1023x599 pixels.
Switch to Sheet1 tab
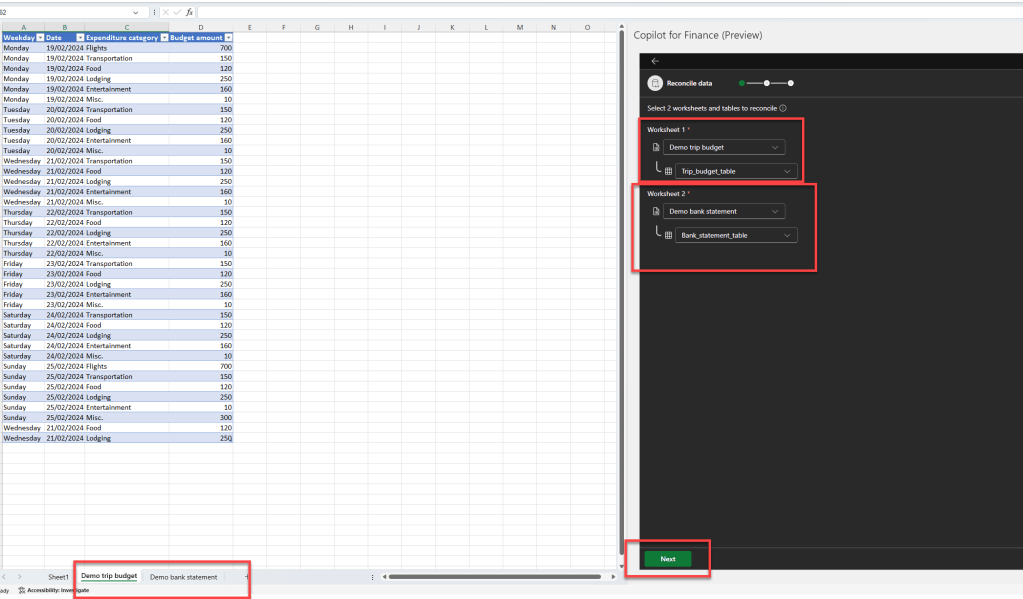click(x=59, y=577)
